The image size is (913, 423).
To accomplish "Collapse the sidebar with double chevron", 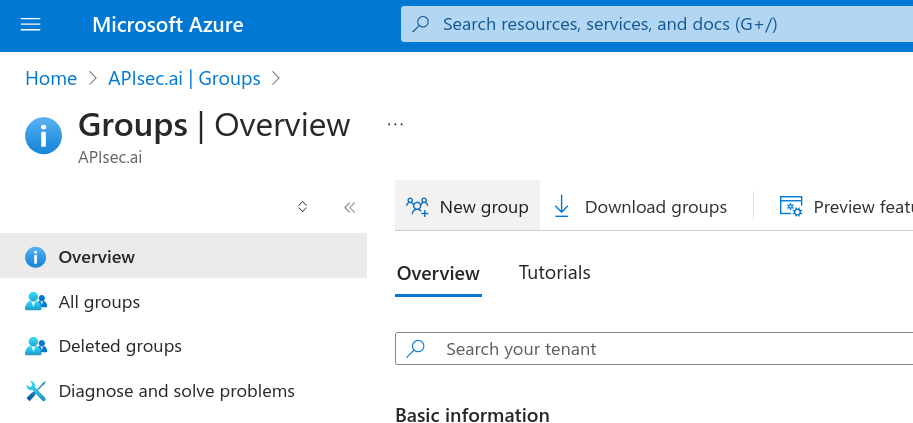I will [x=349, y=207].
